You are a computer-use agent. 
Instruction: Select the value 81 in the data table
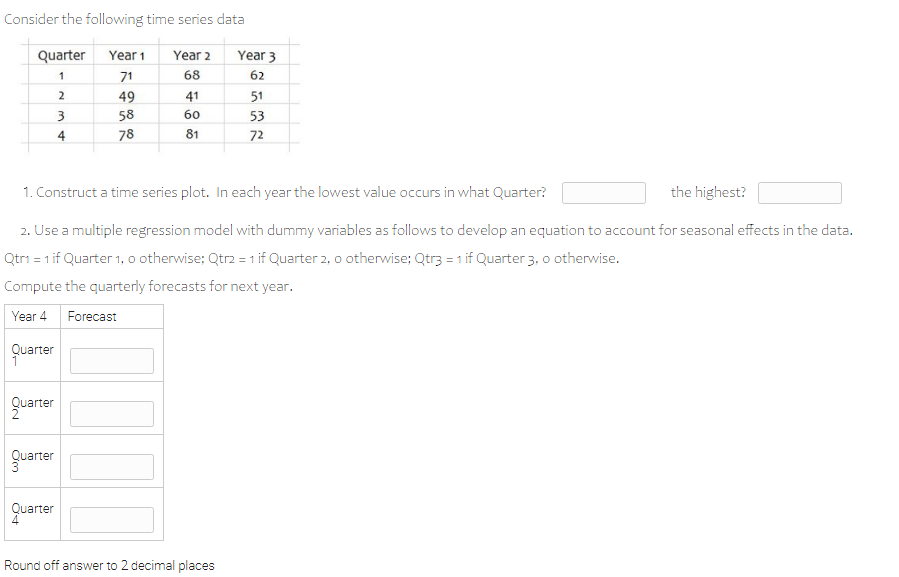pos(192,135)
